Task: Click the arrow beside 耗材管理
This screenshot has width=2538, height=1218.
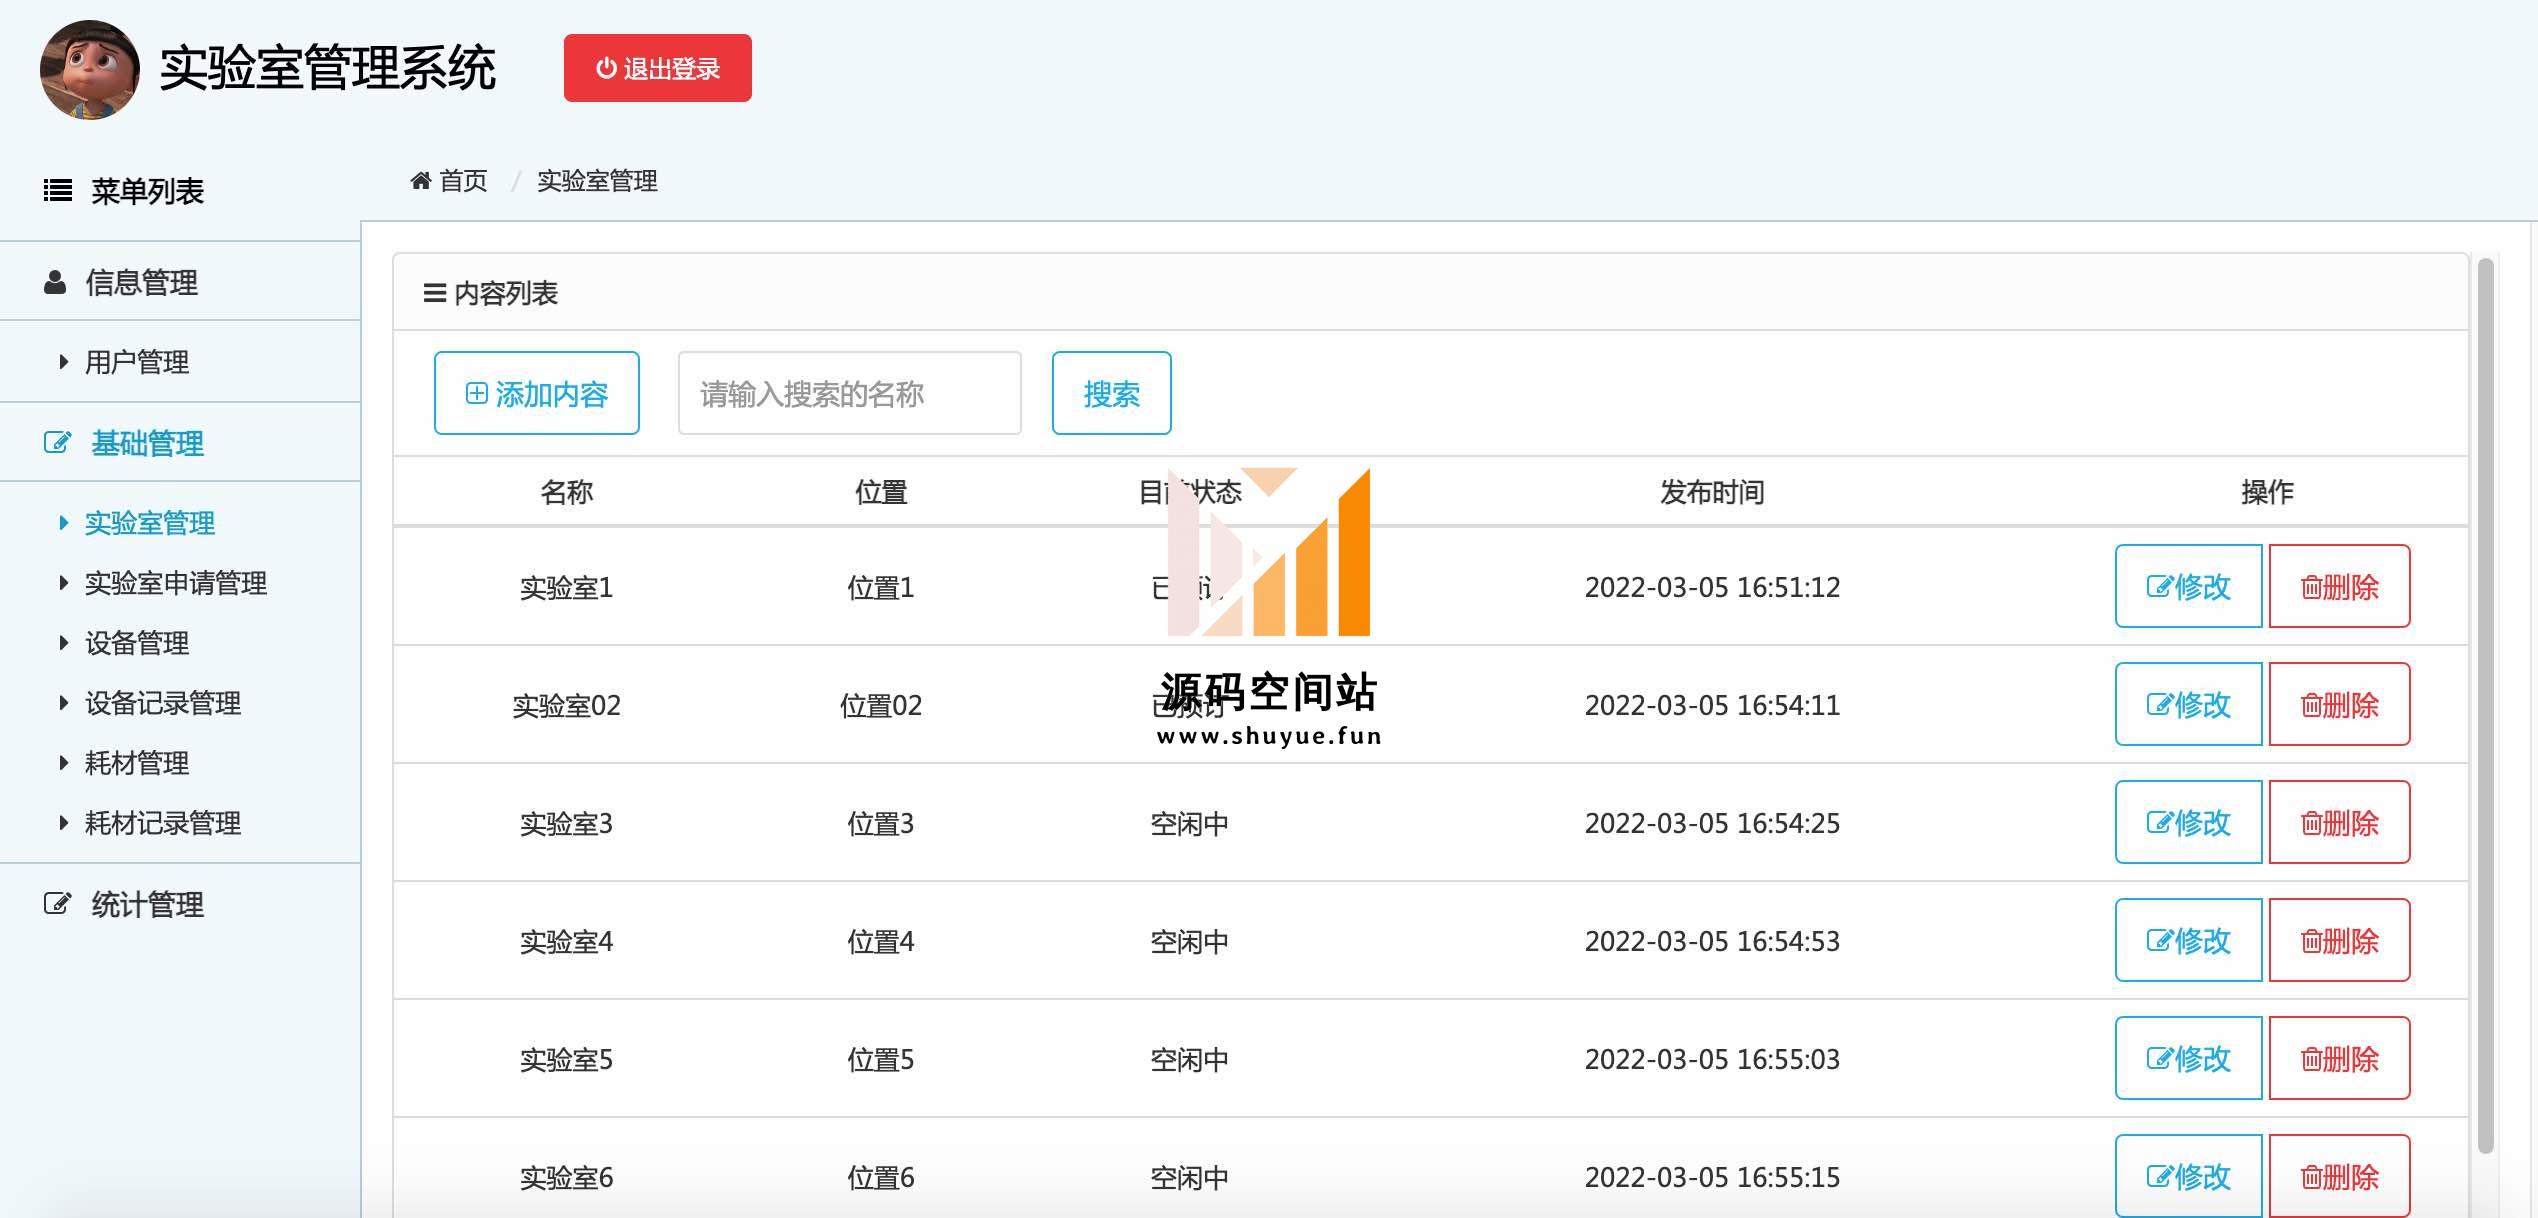Action: (63, 763)
